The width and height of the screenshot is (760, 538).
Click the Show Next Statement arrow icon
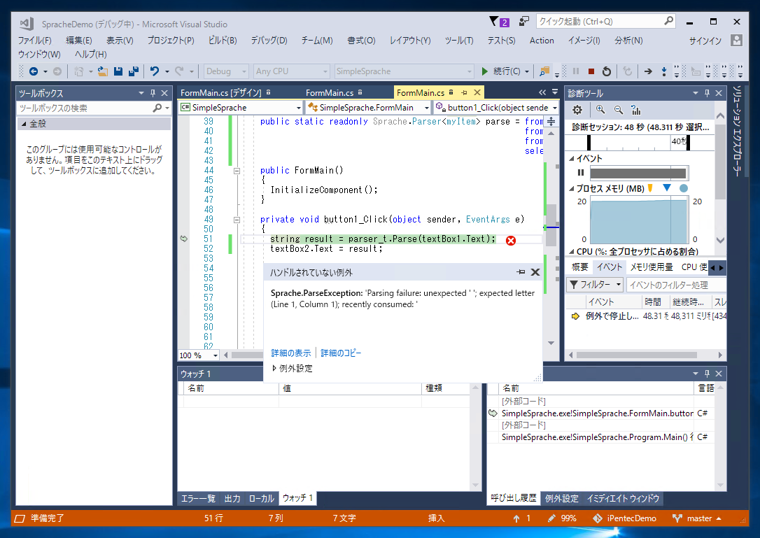(x=648, y=71)
